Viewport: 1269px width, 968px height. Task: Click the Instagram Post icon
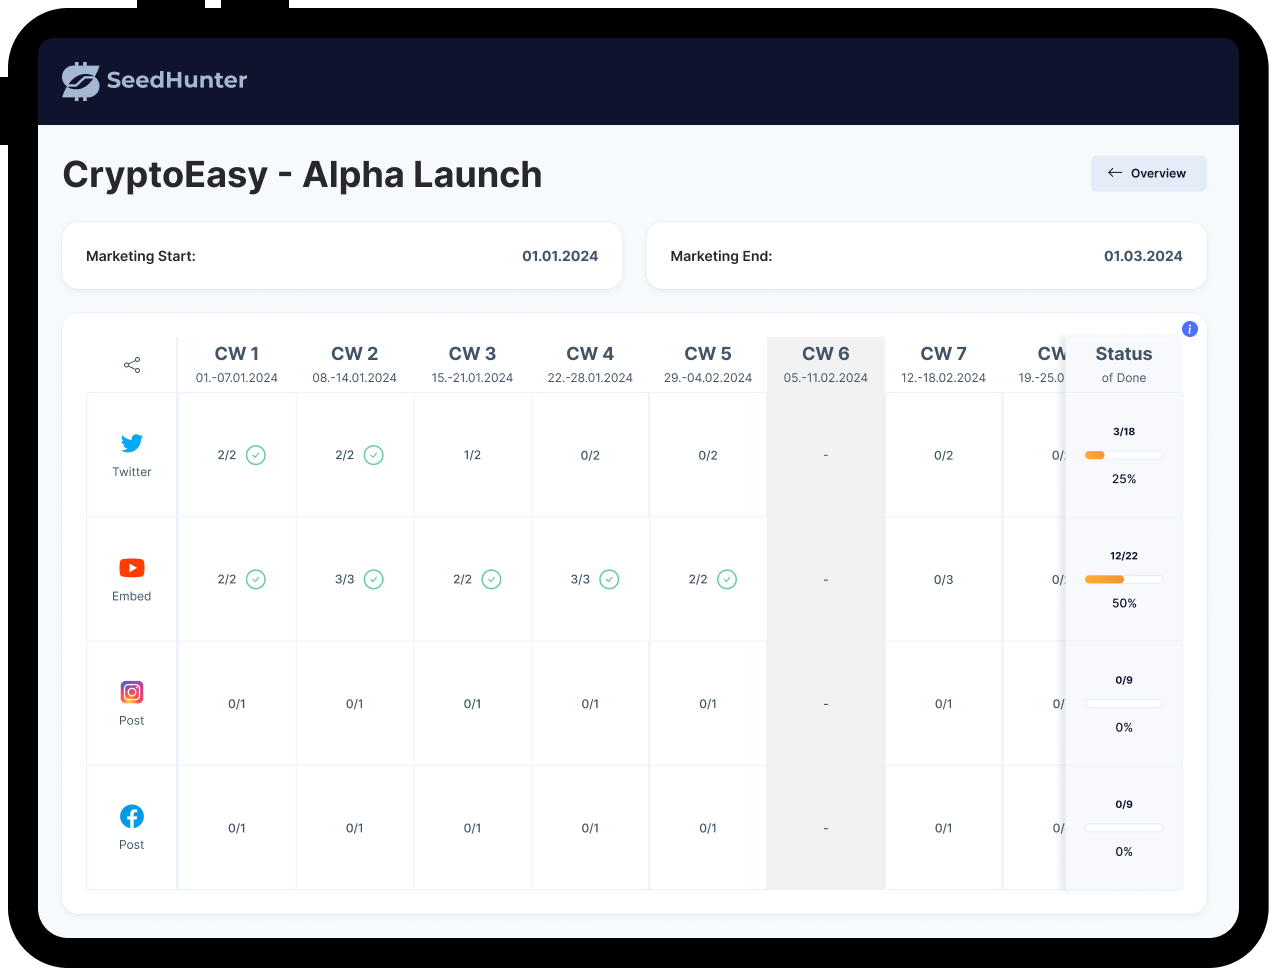pos(132,692)
